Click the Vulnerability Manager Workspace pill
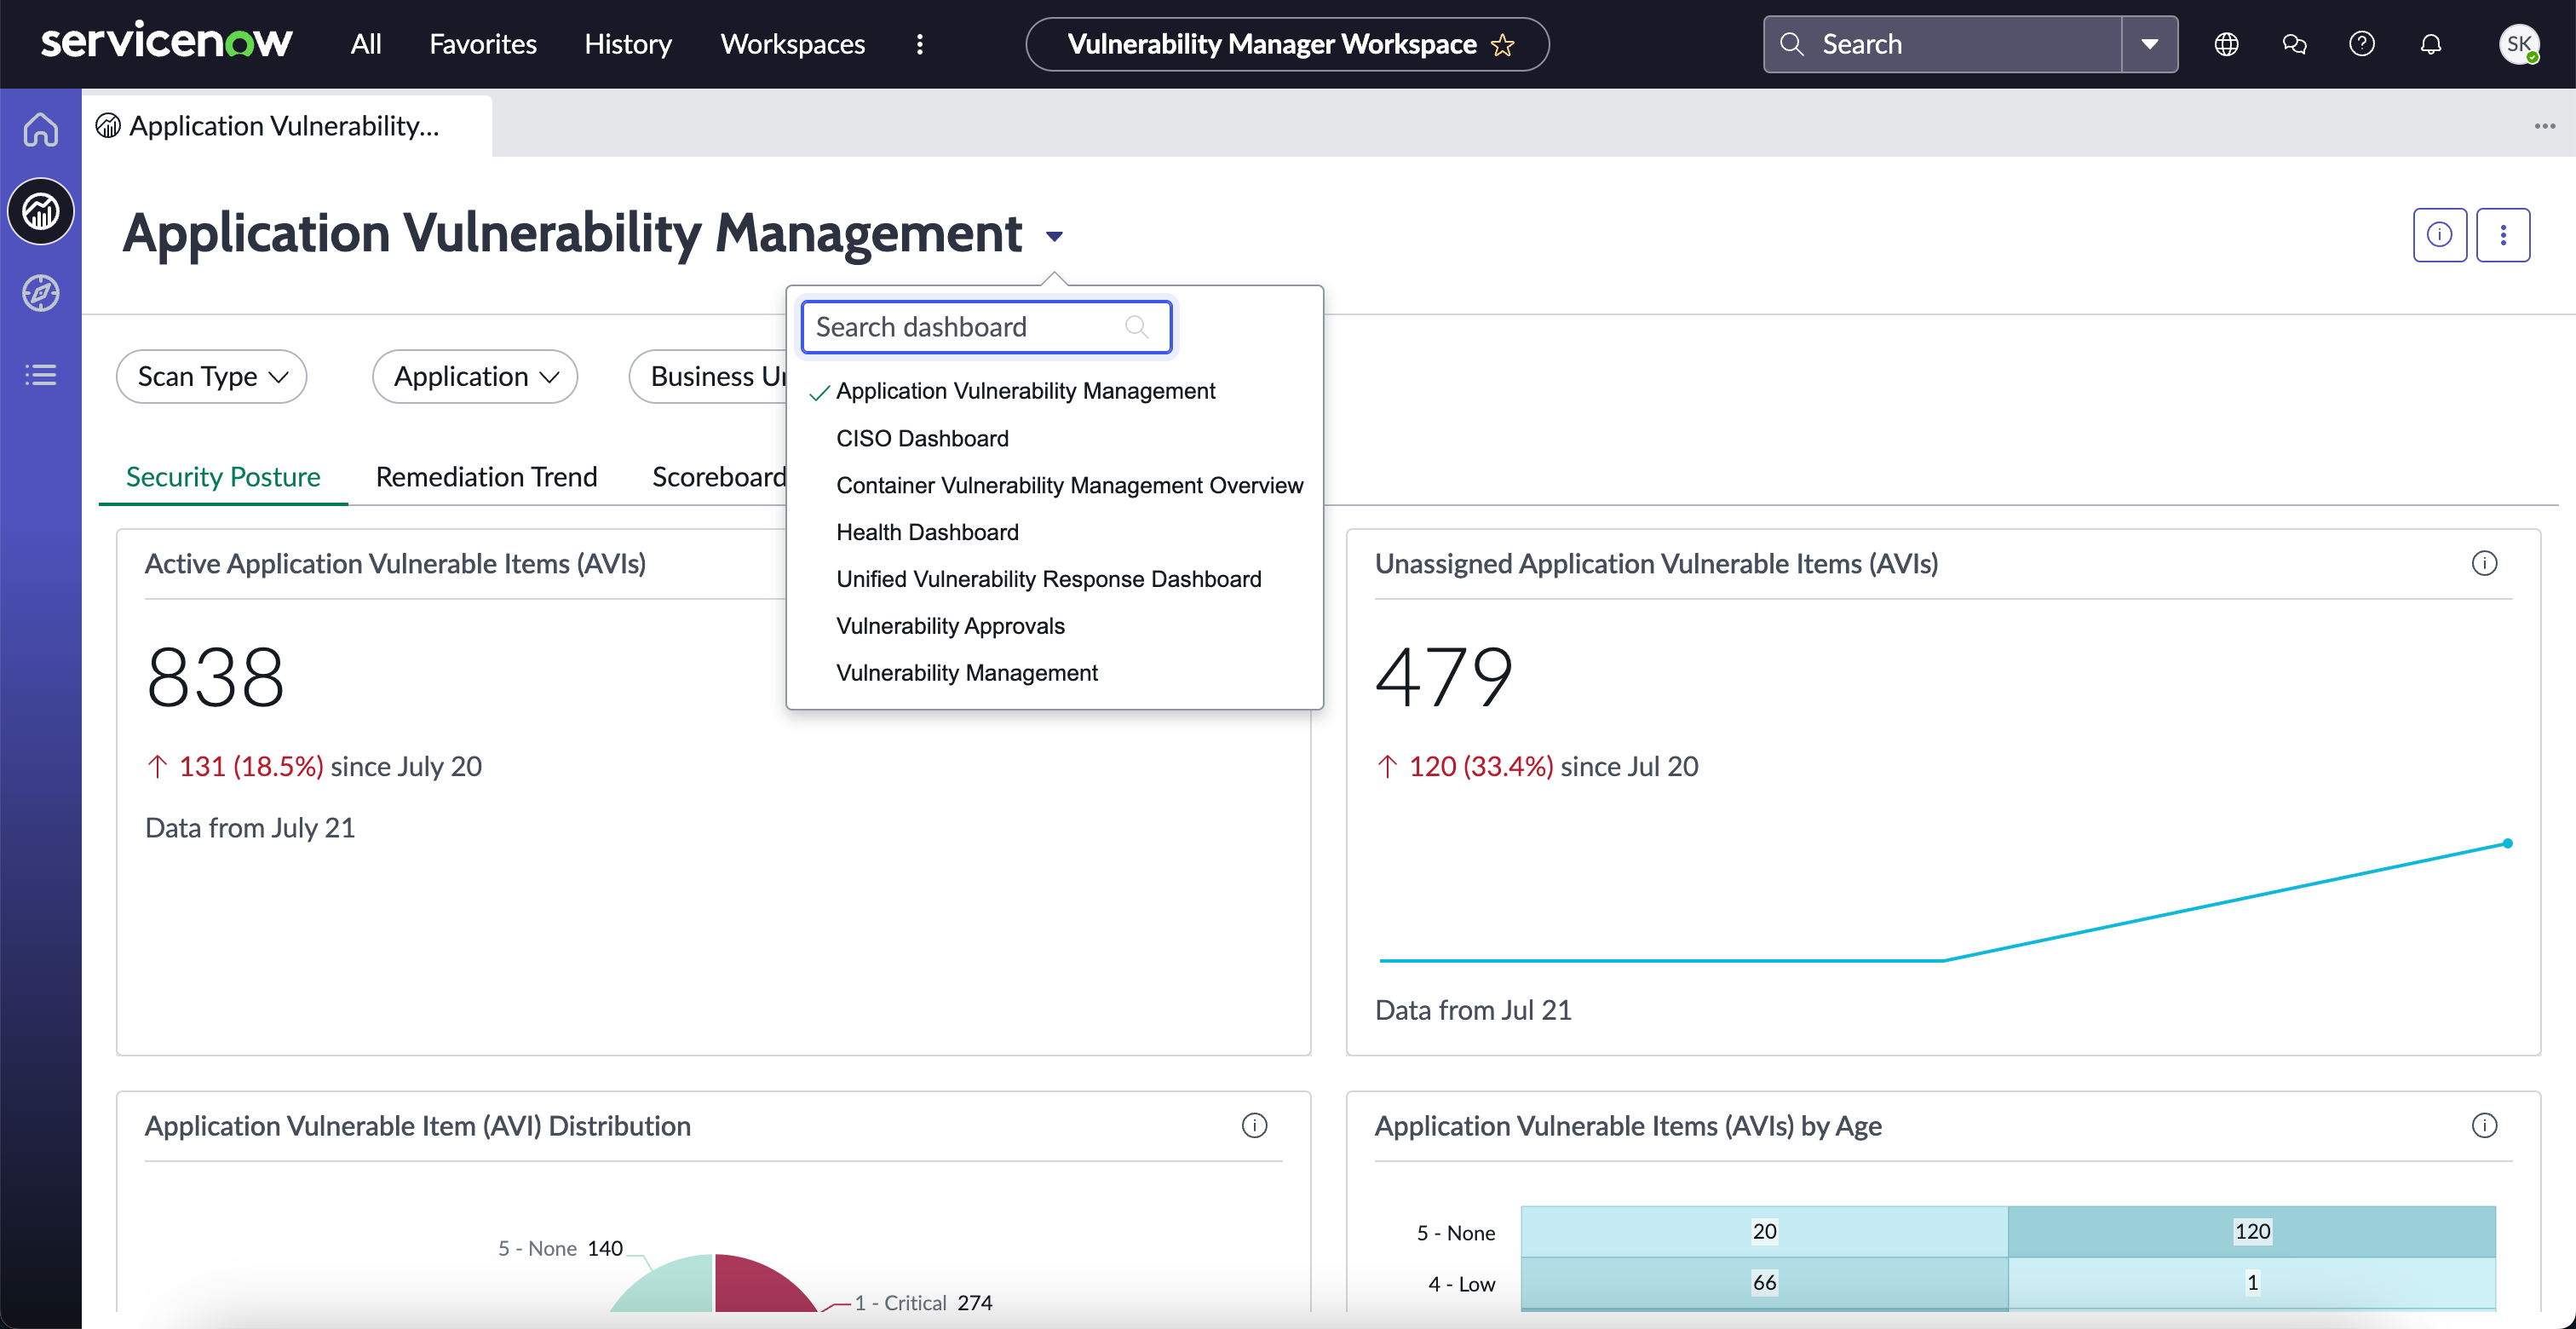This screenshot has height=1329, width=2576. 1287,44
